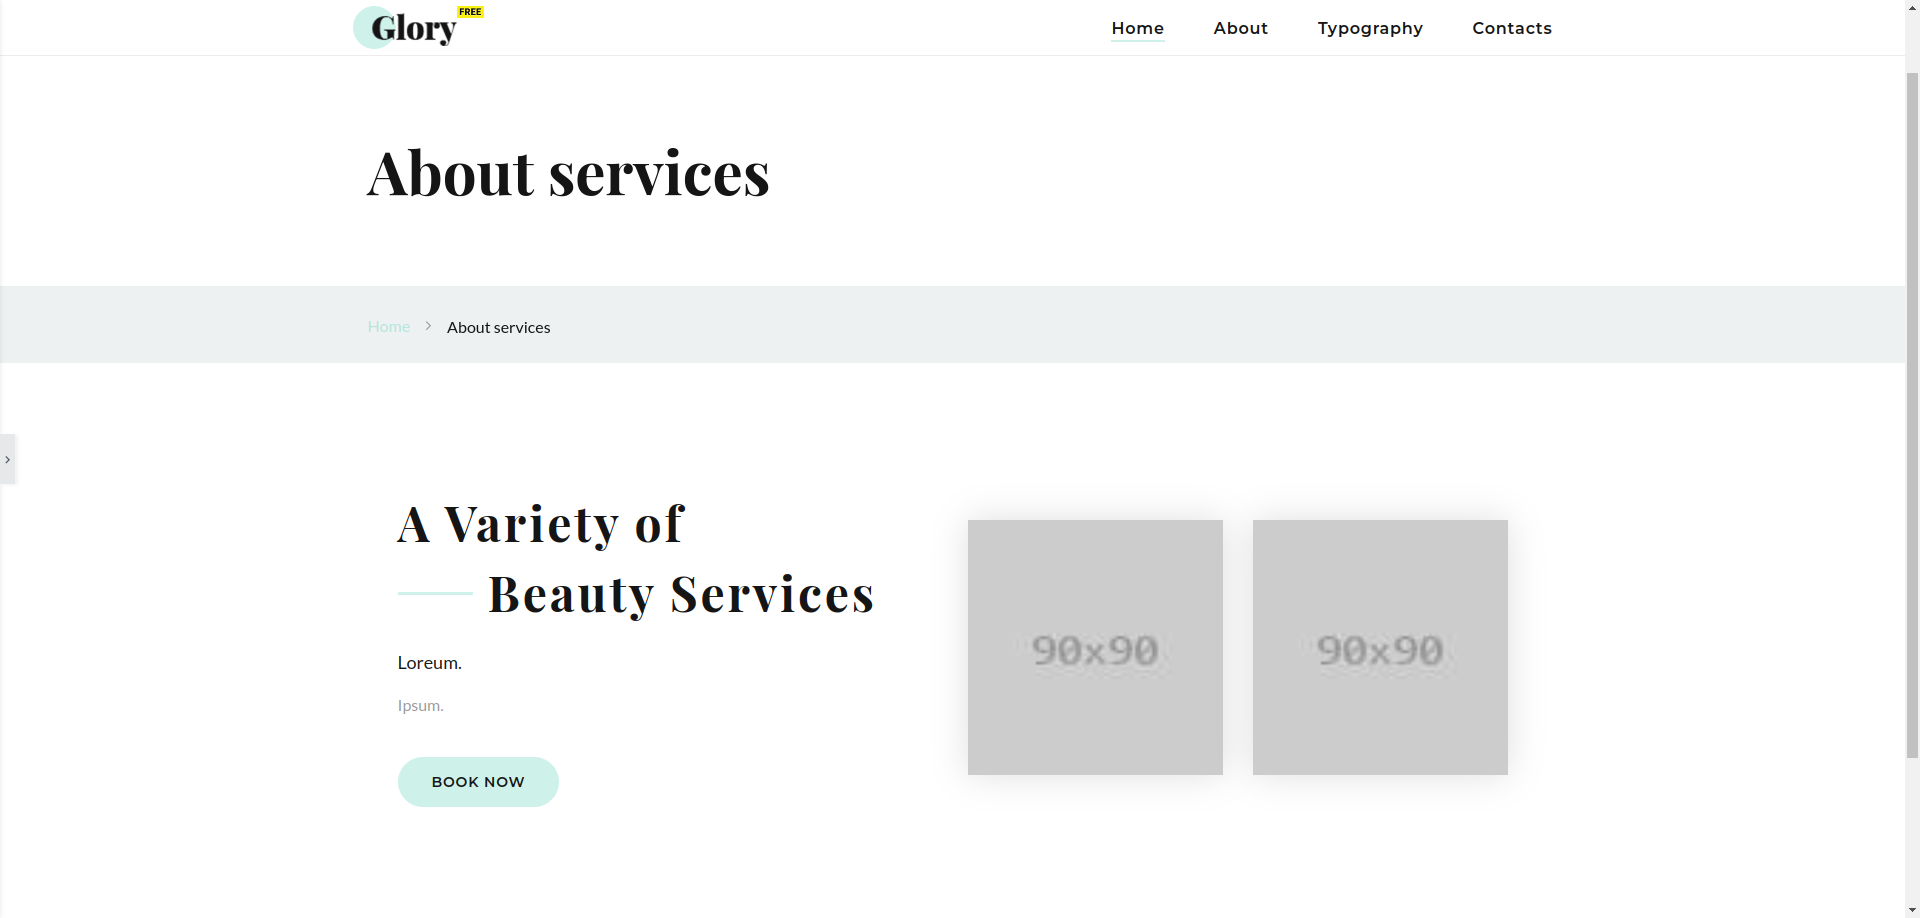Navigate to the Contacts page
Image resolution: width=1920 pixels, height=918 pixels.
click(x=1511, y=28)
